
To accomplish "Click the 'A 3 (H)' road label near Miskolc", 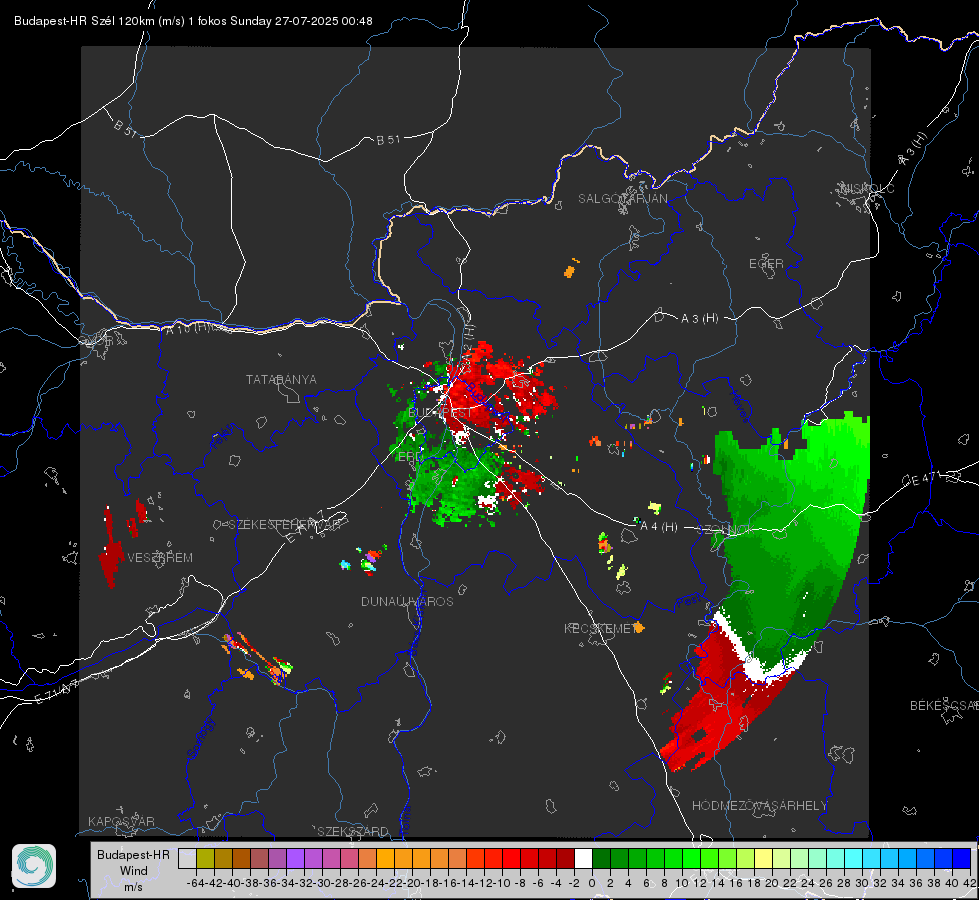I will (913, 149).
